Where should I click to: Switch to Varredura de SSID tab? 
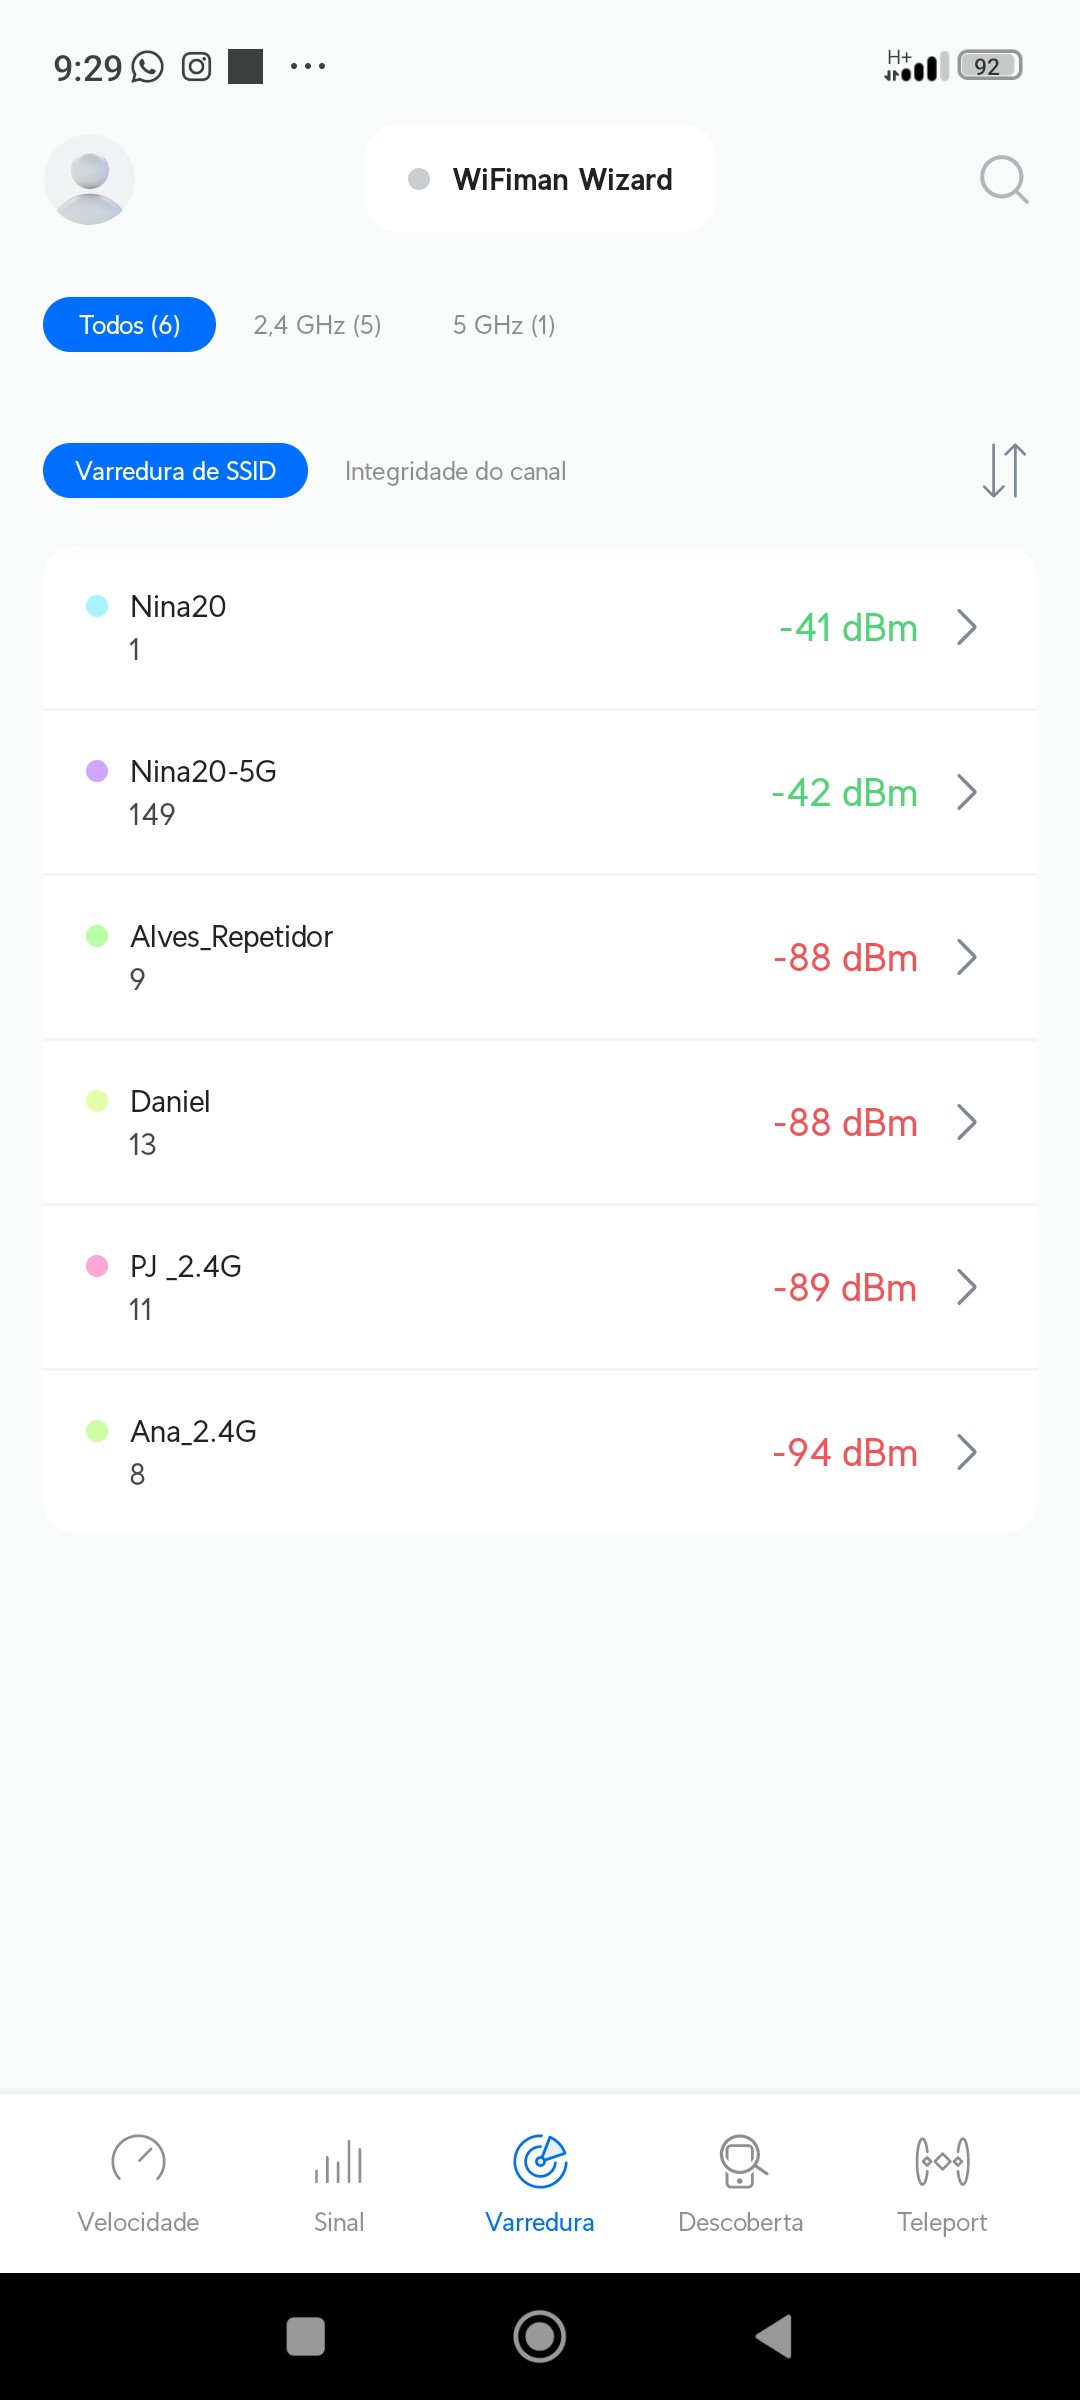[175, 471]
